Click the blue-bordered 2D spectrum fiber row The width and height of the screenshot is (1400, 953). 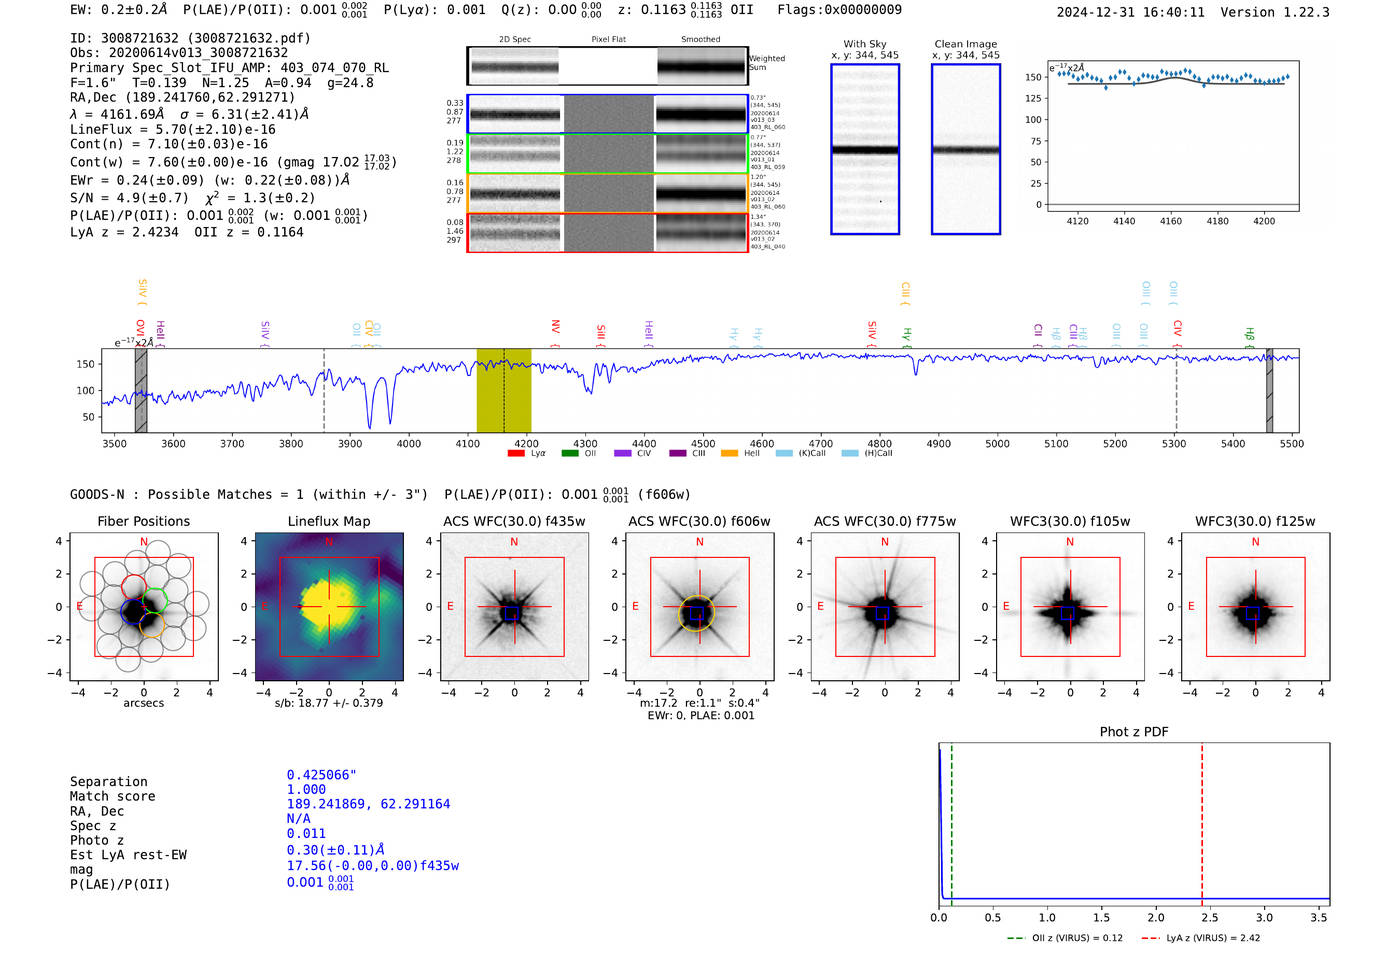(608, 114)
